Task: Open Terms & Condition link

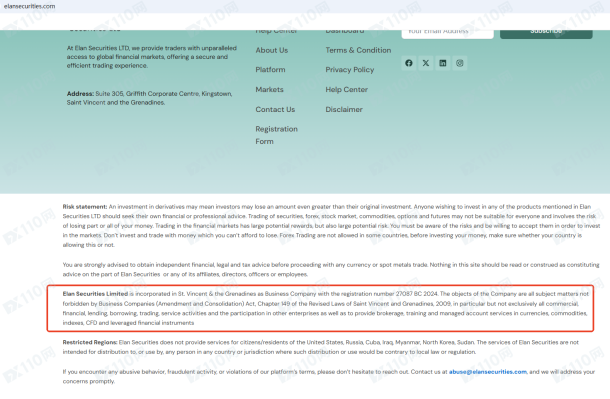Action: [x=358, y=50]
